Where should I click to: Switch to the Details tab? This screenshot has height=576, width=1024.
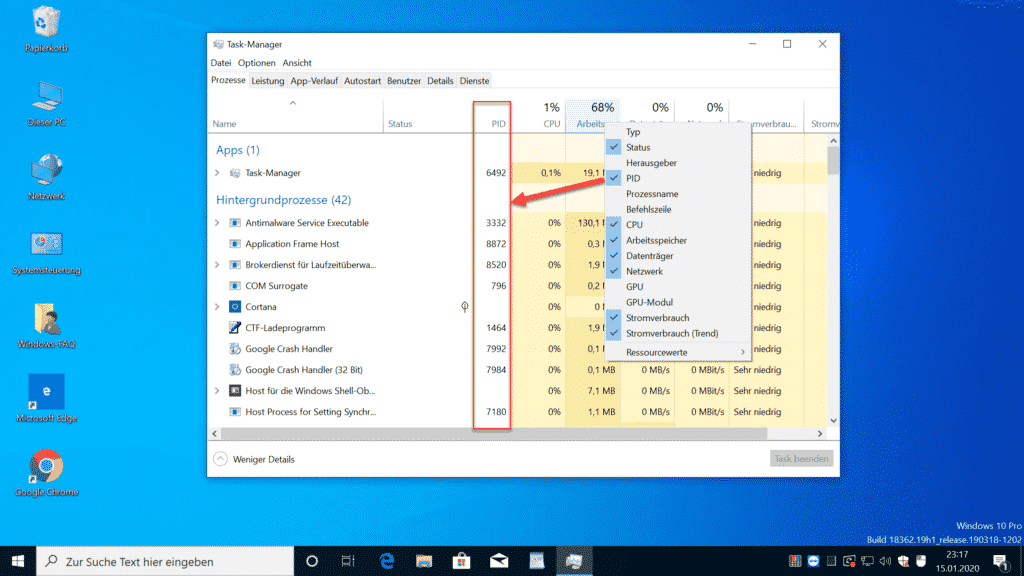440,81
